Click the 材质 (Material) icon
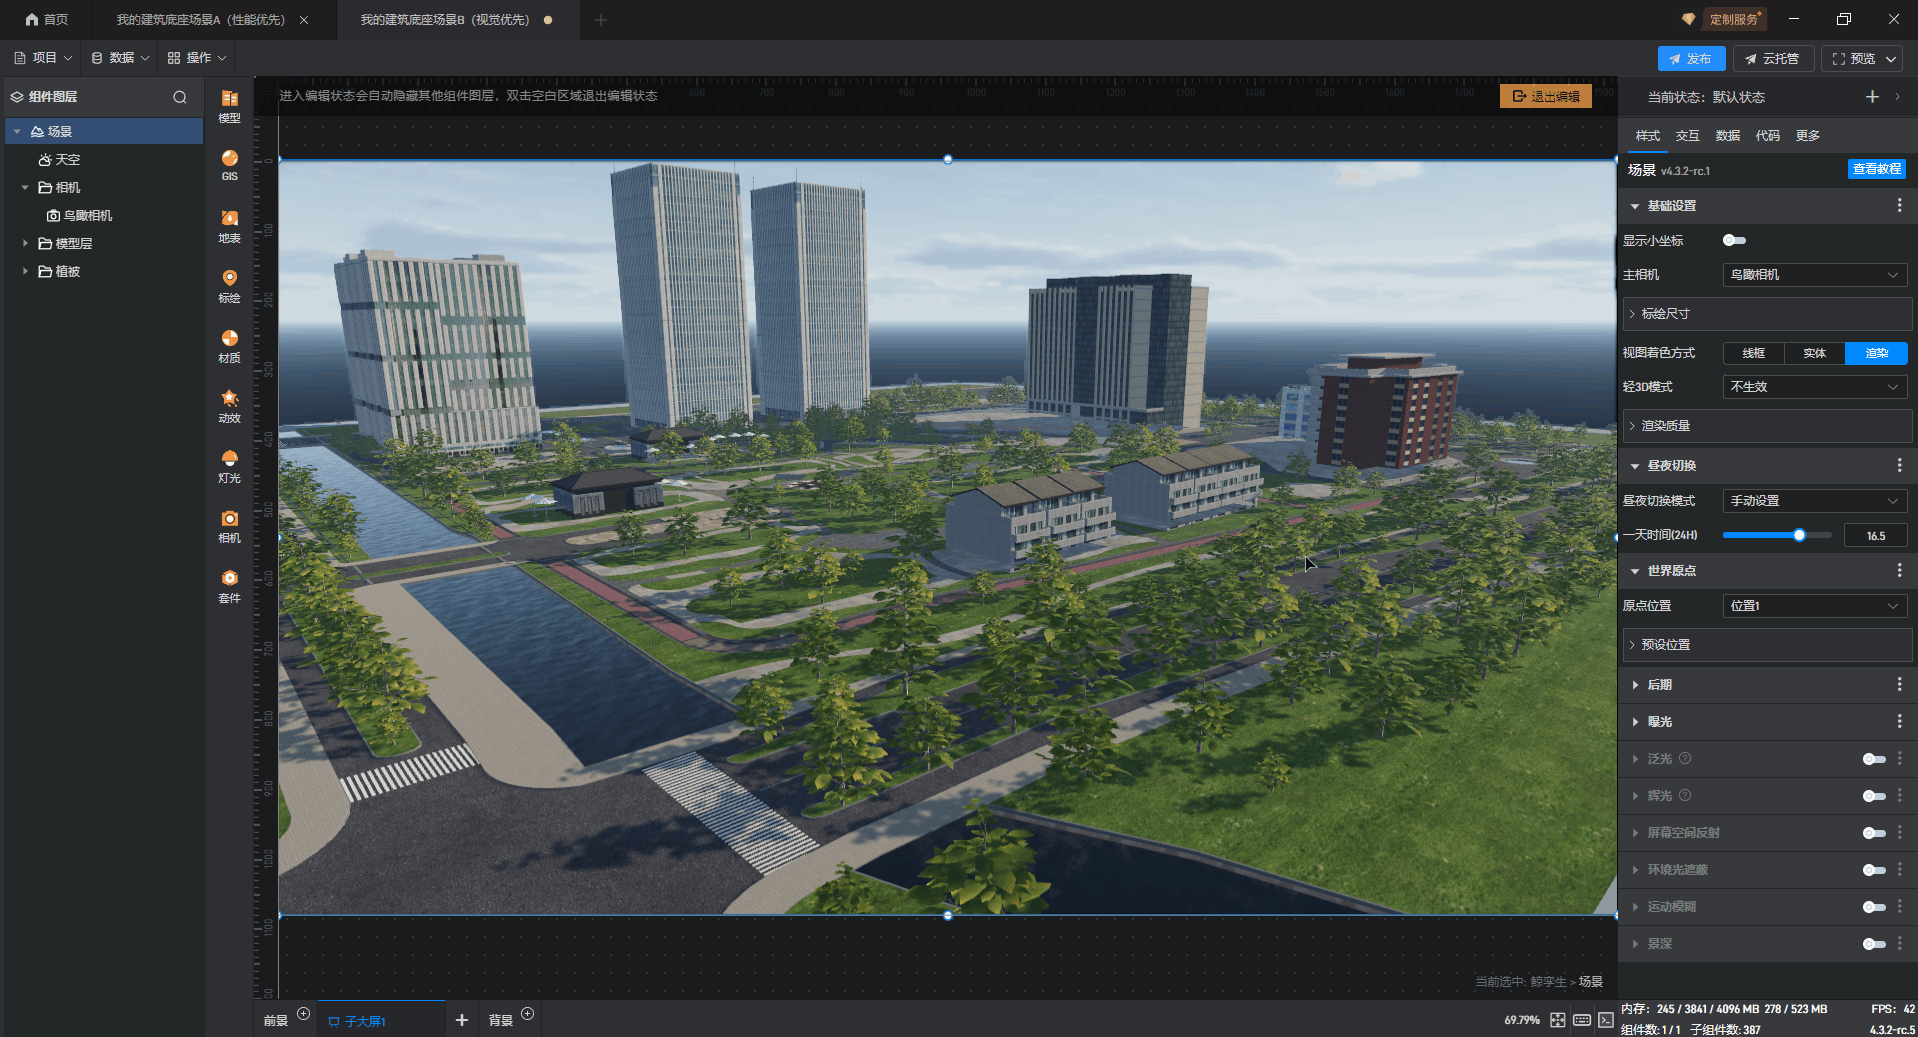 [229, 345]
